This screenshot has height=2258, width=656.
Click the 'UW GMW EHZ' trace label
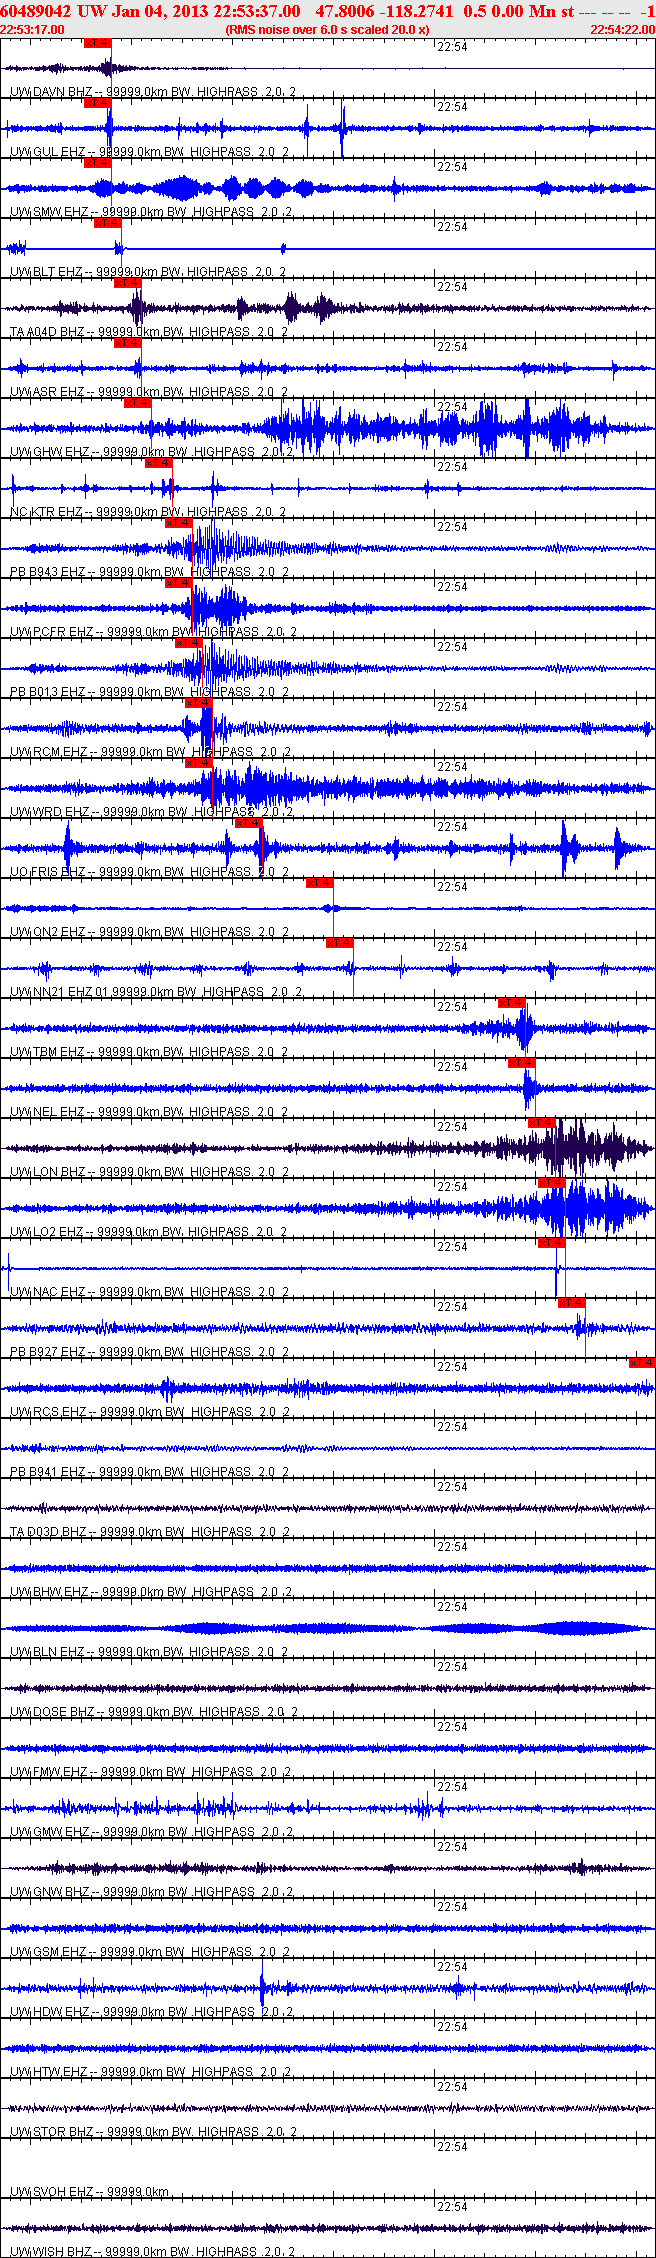click(x=50, y=1832)
